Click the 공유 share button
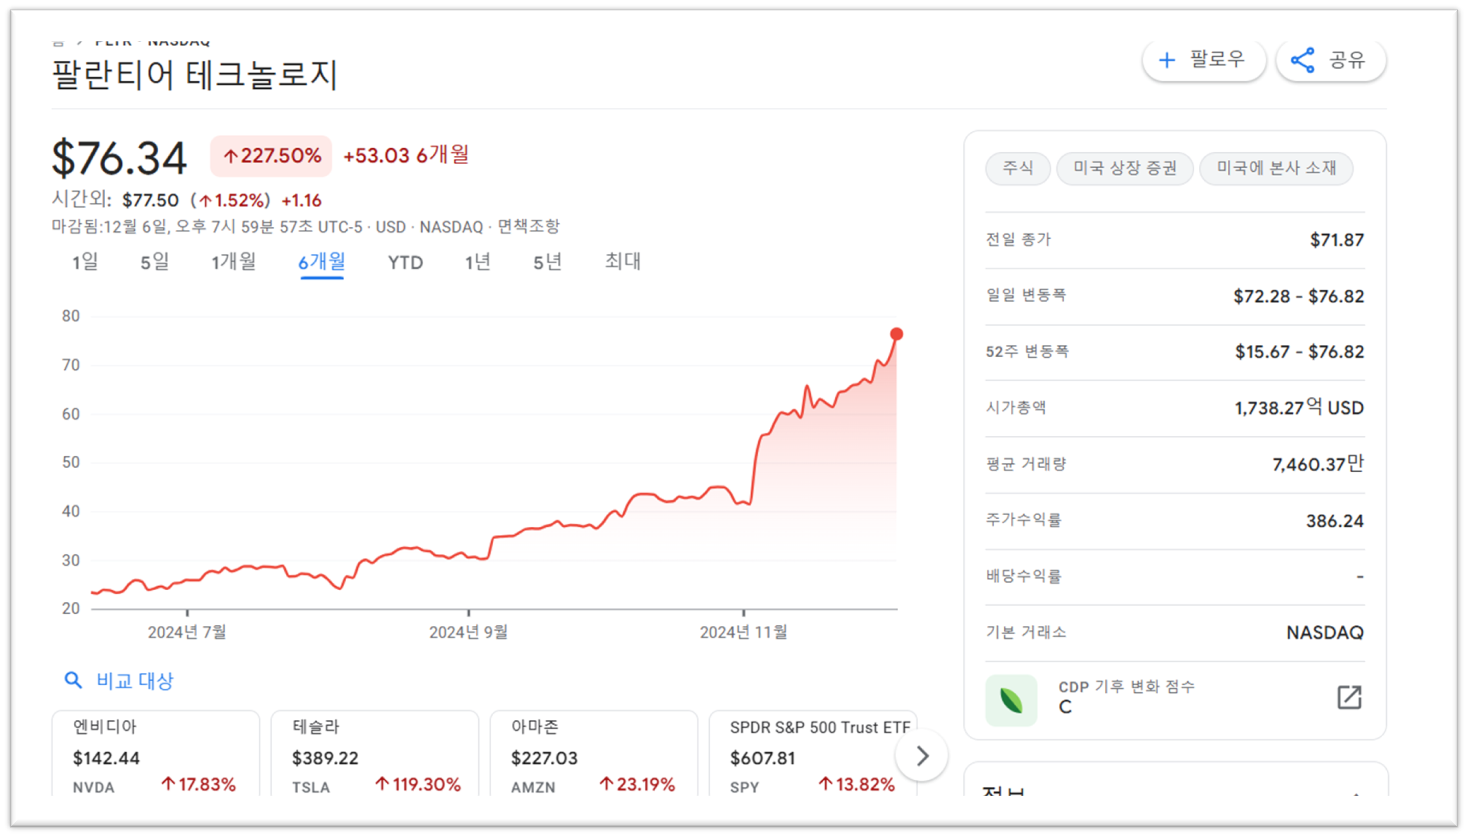 tap(1330, 60)
